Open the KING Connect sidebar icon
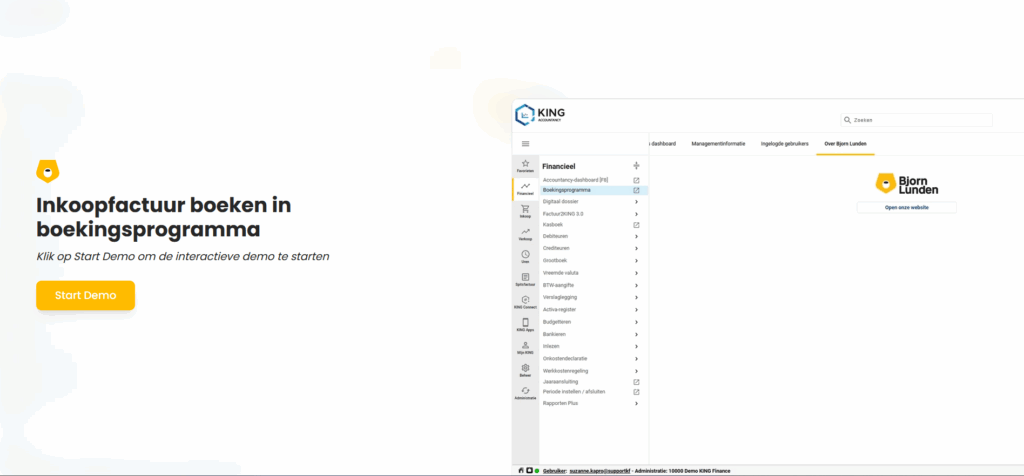Screen dimensions: 1024x476 [525, 302]
